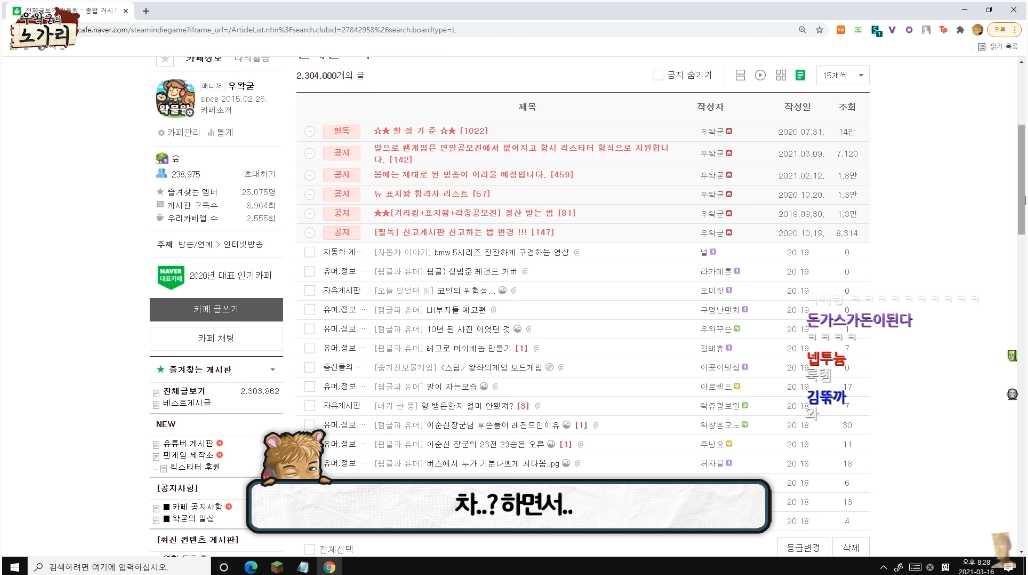Click the 조회 column header

click(x=847, y=107)
